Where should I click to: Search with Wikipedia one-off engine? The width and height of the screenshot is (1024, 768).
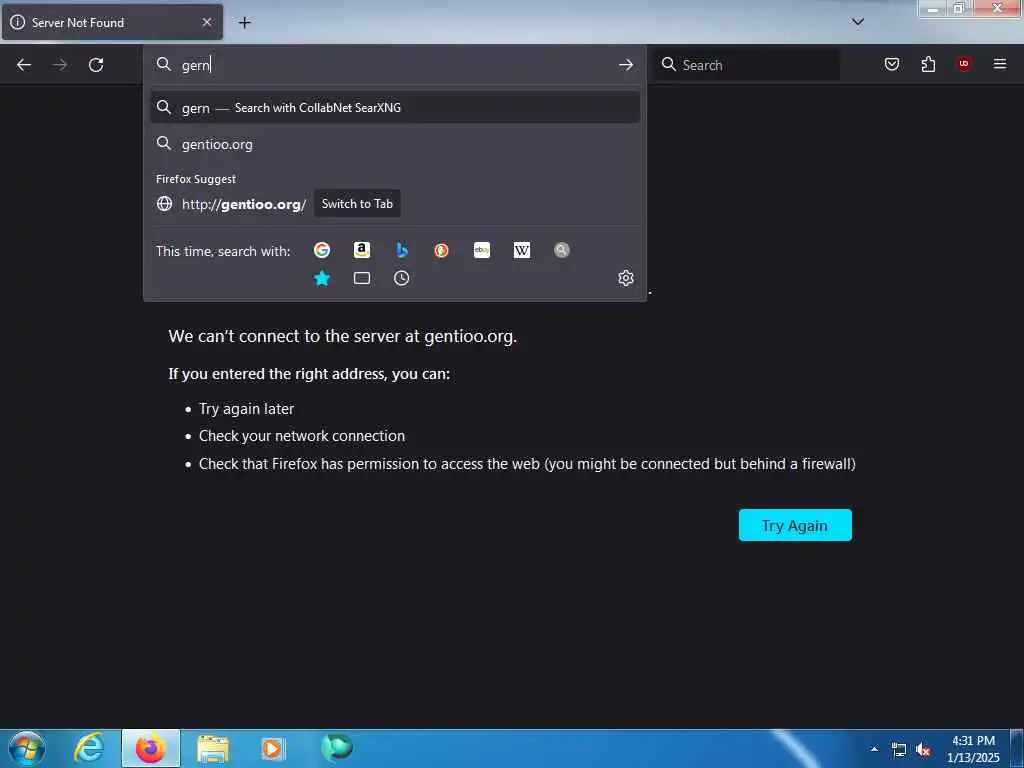pyautogui.click(x=522, y=250)
